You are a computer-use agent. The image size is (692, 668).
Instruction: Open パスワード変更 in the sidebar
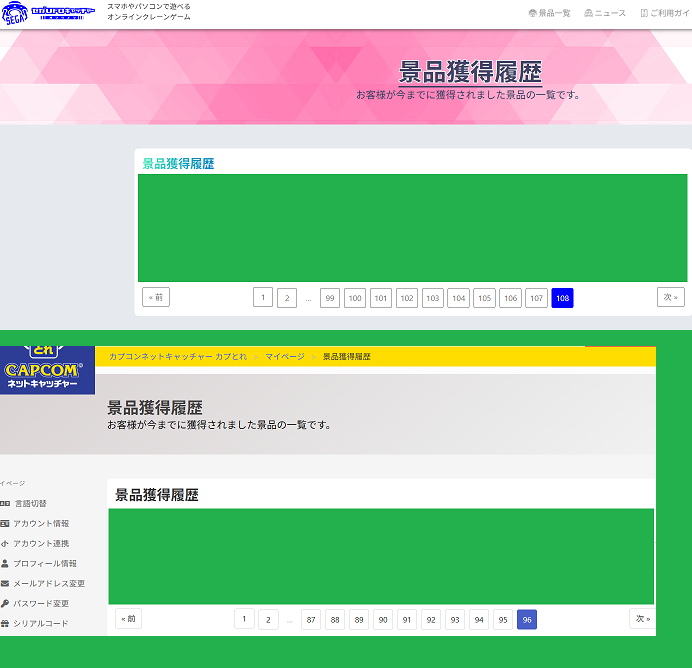[41, 603]
